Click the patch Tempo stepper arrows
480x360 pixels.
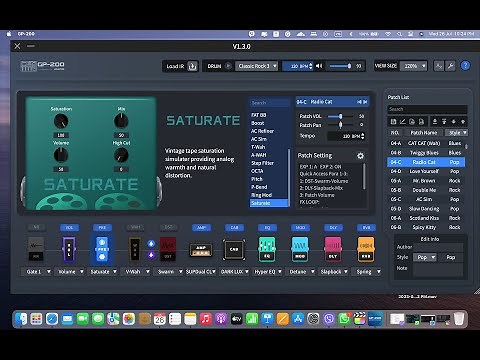tap(363, 136)
